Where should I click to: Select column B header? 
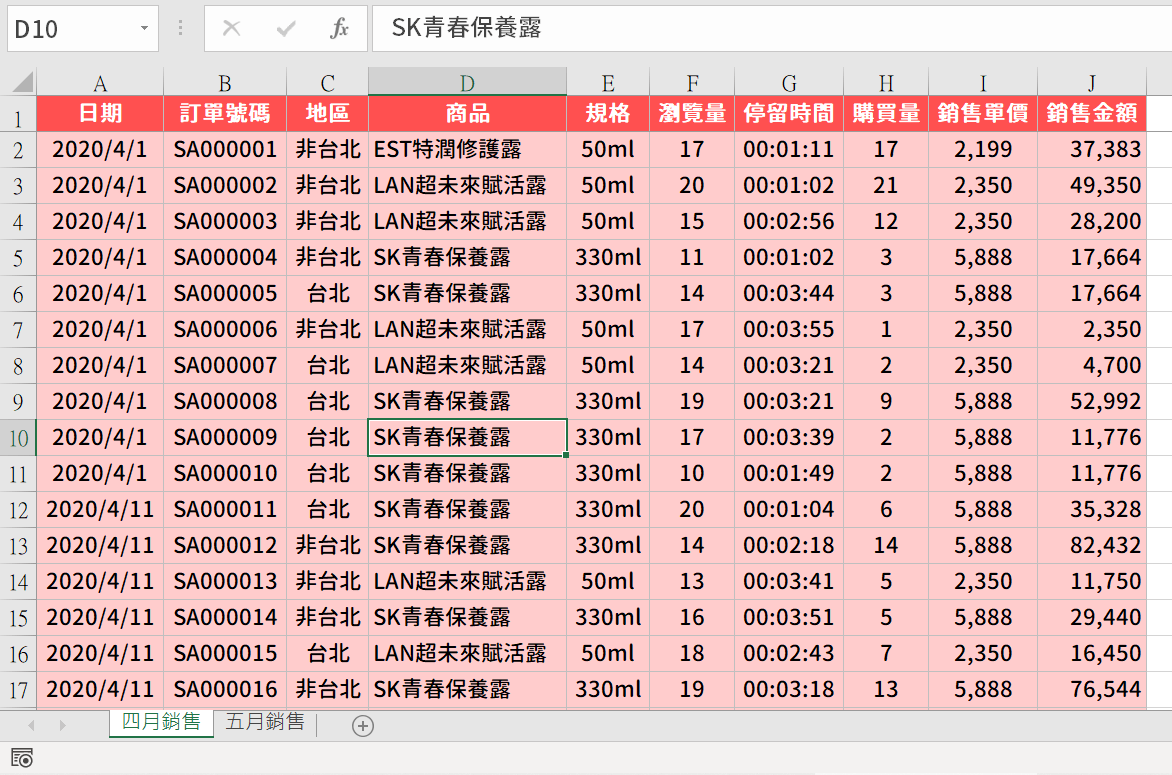225,82
